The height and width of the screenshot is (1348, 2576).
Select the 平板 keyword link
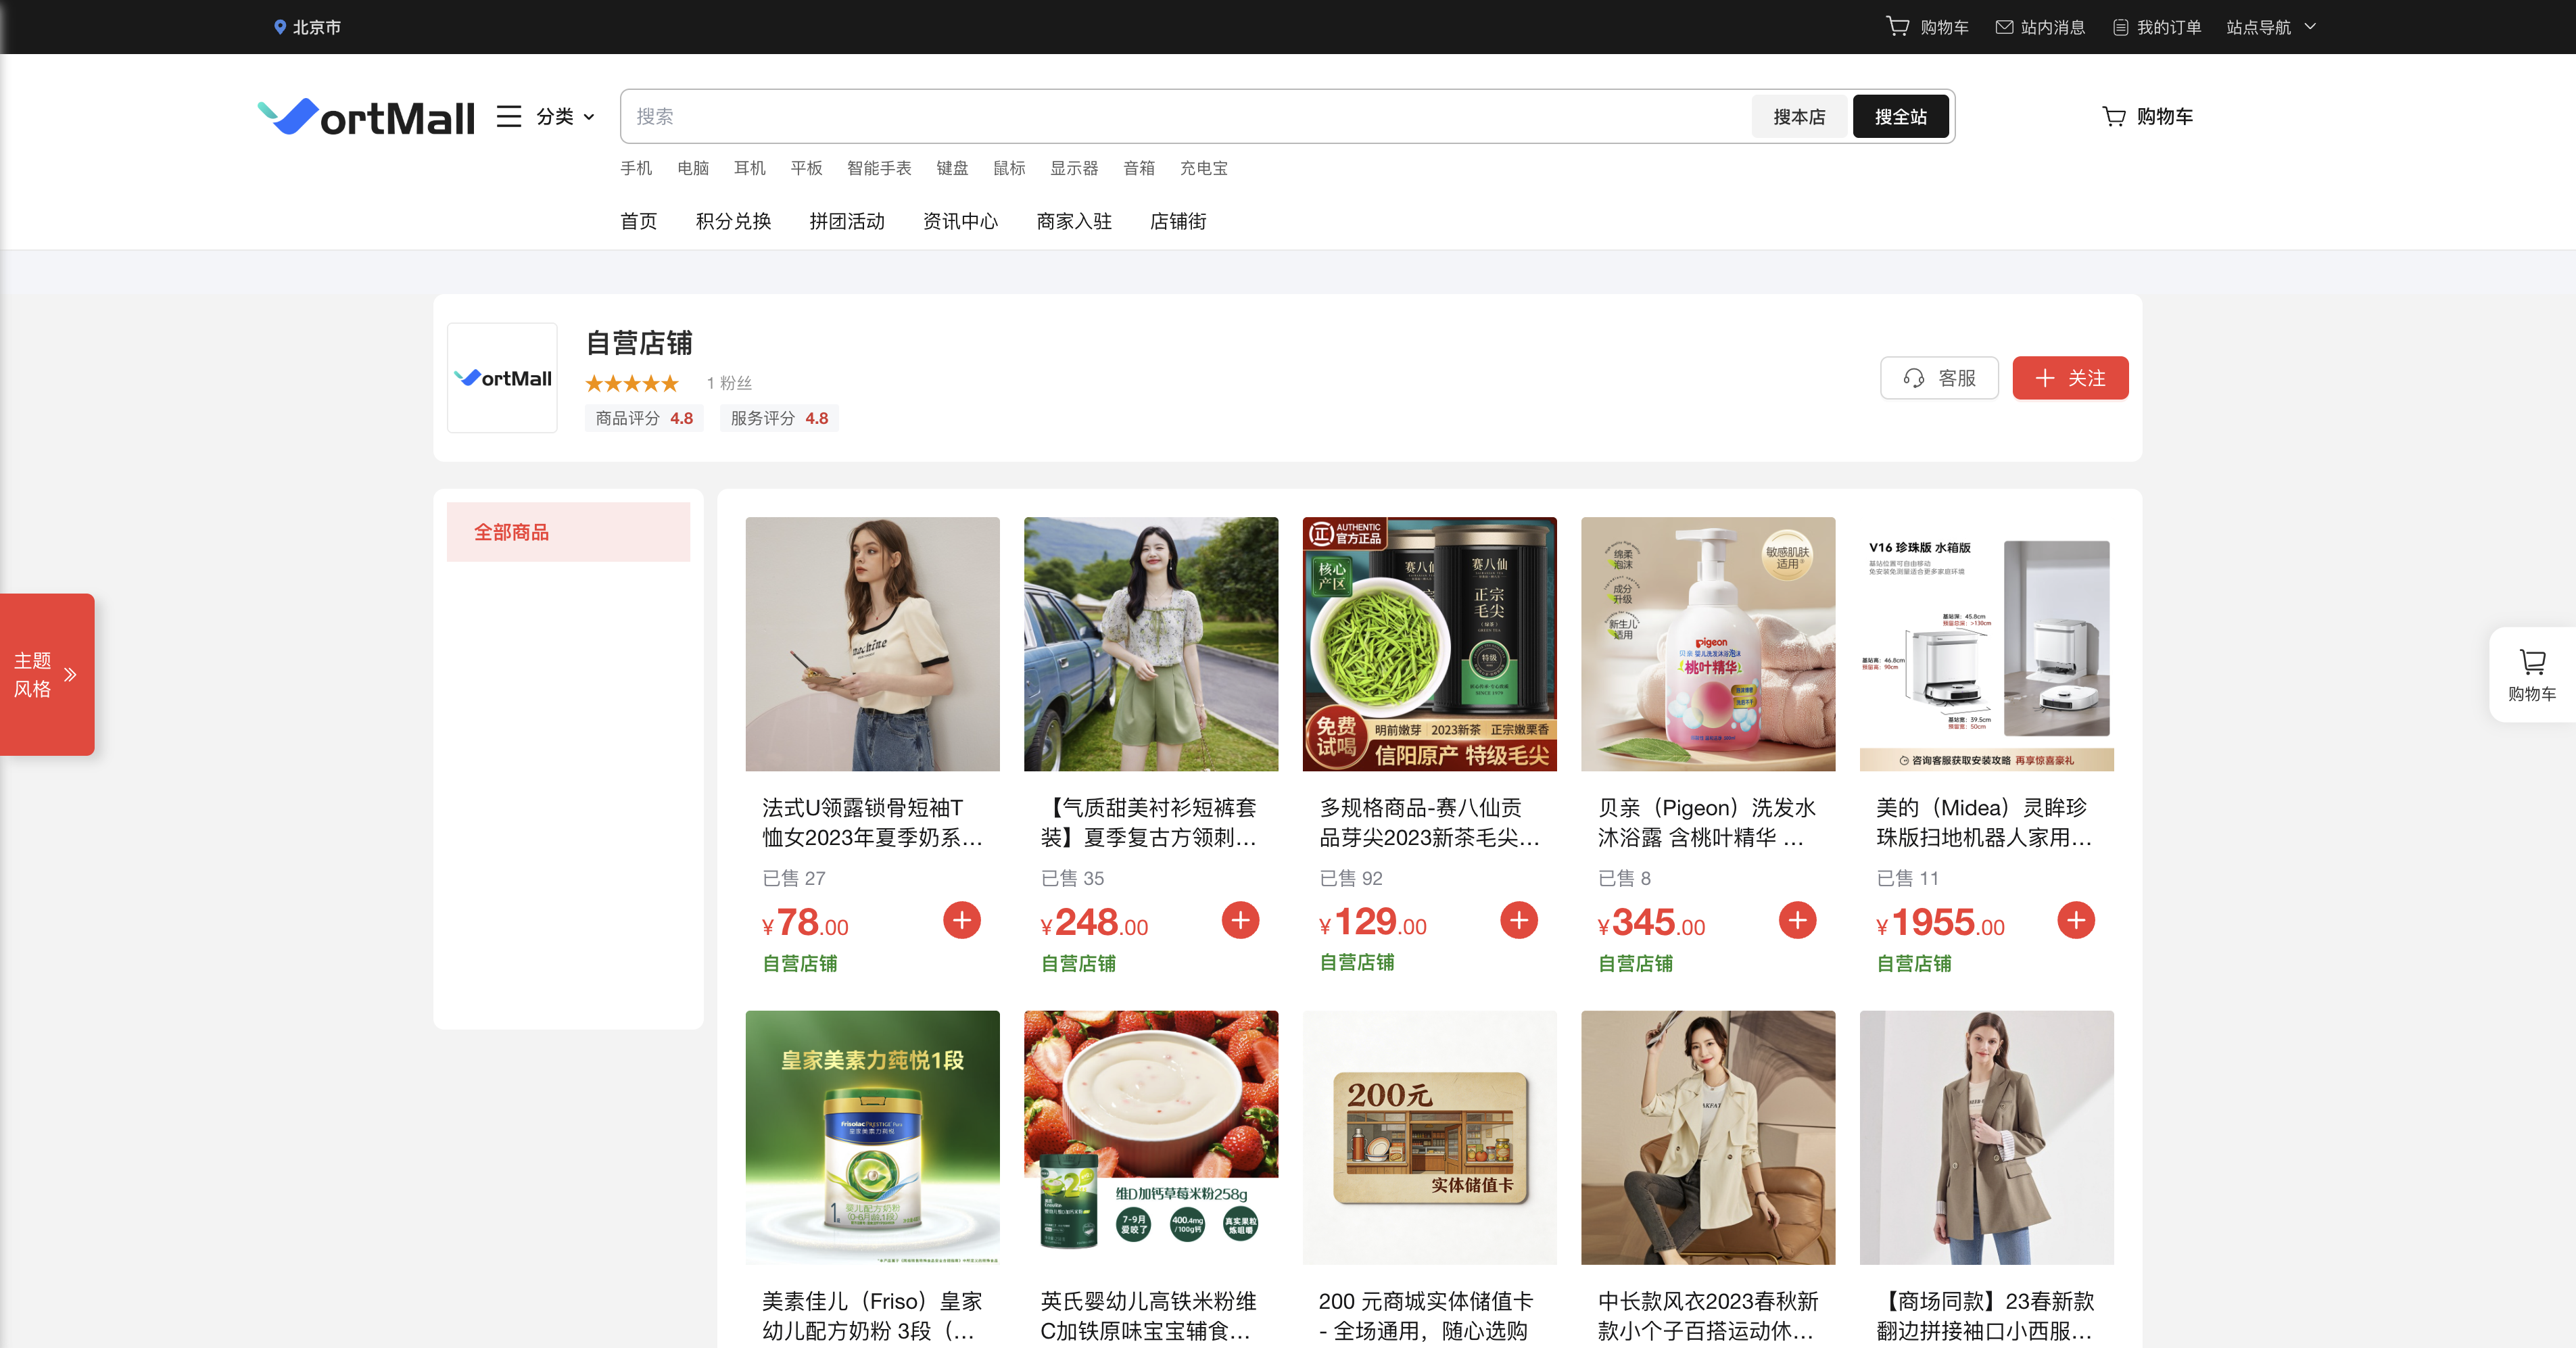tap(806, 168)
